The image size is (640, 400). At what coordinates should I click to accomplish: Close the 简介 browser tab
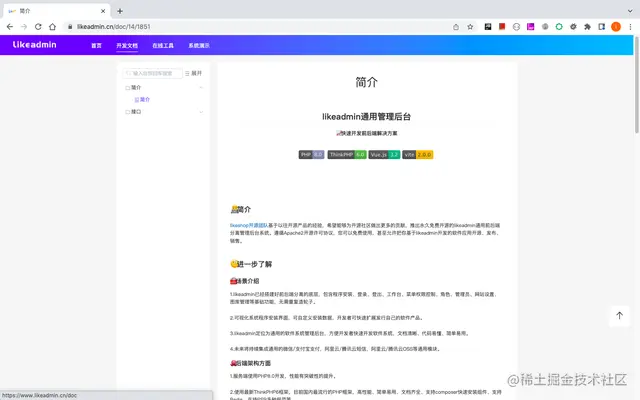pos(103,11)
